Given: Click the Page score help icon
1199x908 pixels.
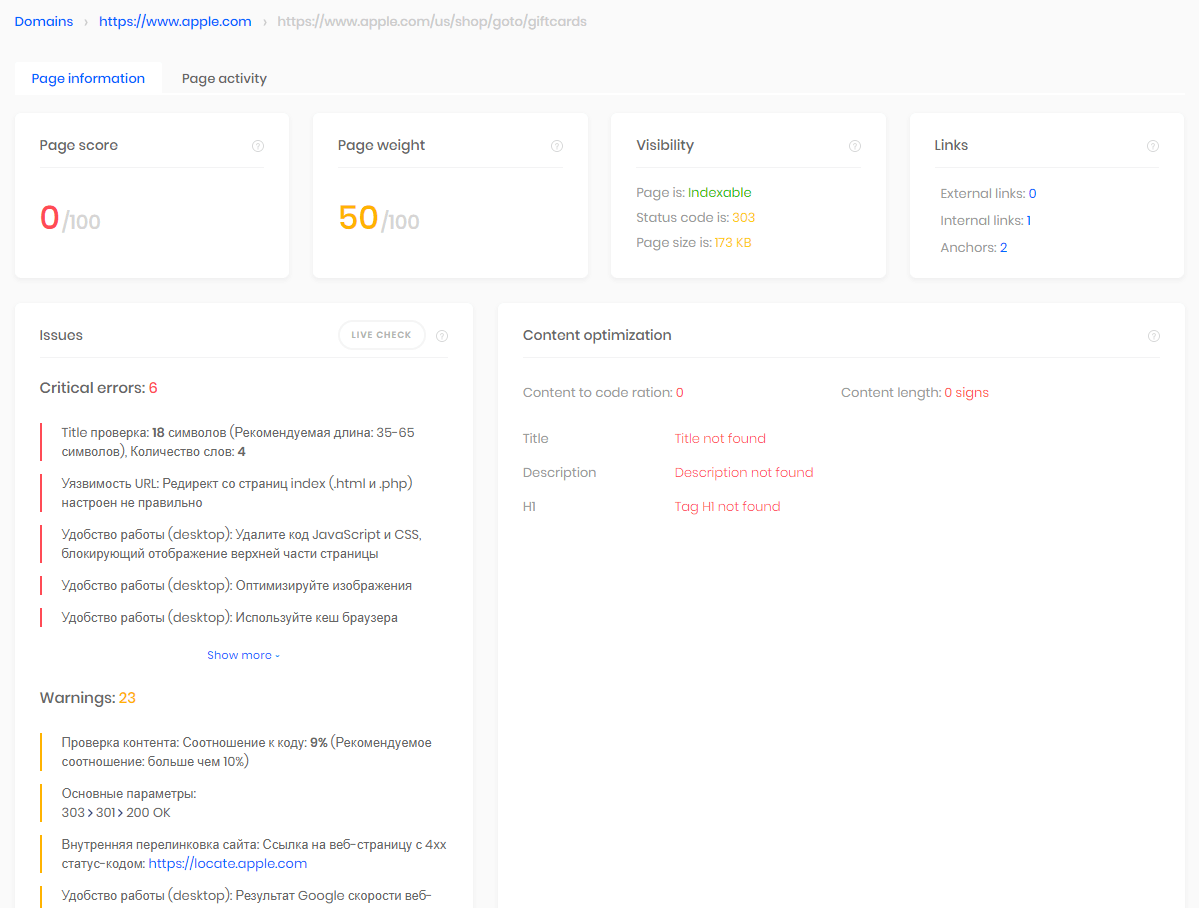Looking at the screenshot, I should pyautogui.click(x=258, y=146).
